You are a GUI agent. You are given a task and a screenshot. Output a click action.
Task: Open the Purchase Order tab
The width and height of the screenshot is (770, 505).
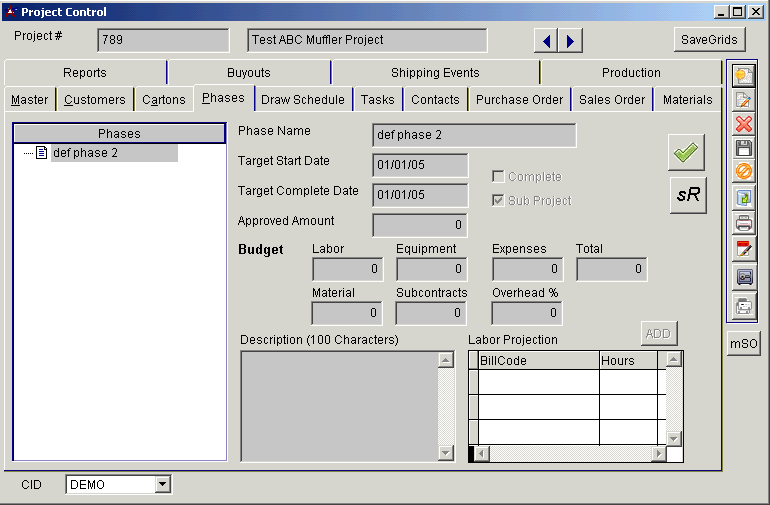pyautogui.click(x=519, y=99)
